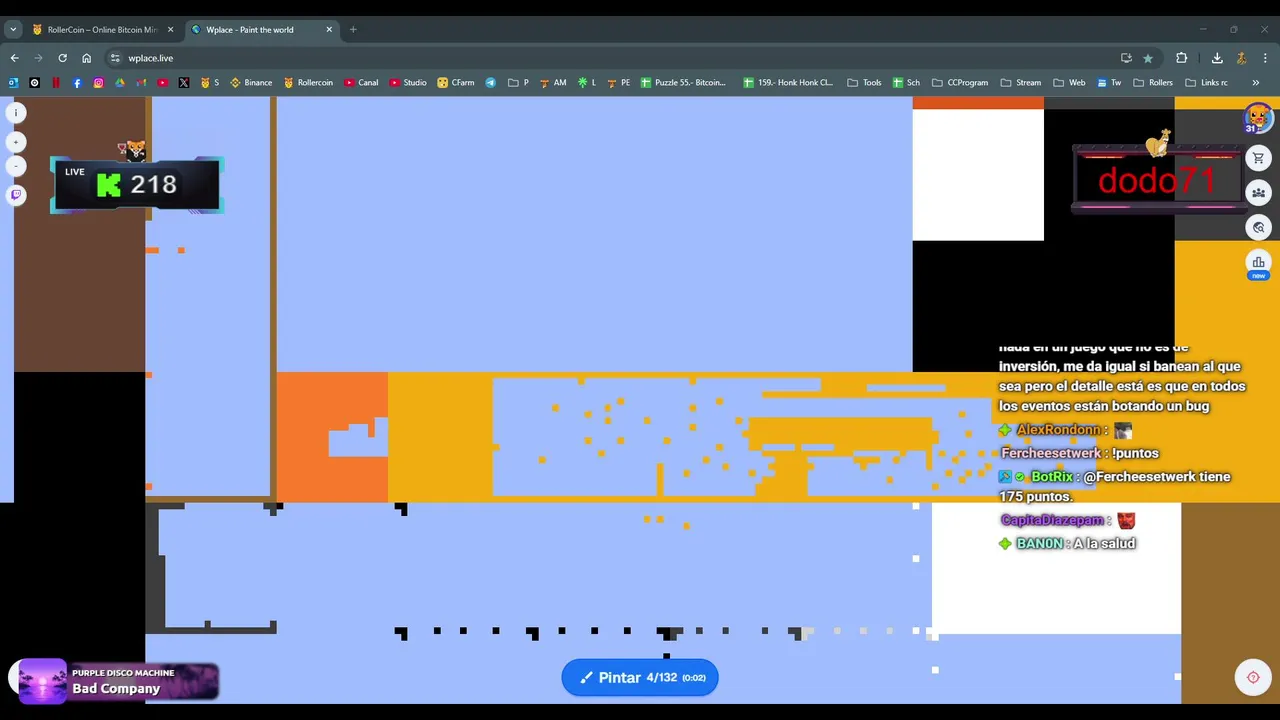This screenshot has height=720, width=1280.
Task: Expand the Tools bookmark folder
Action: point(864,83)
